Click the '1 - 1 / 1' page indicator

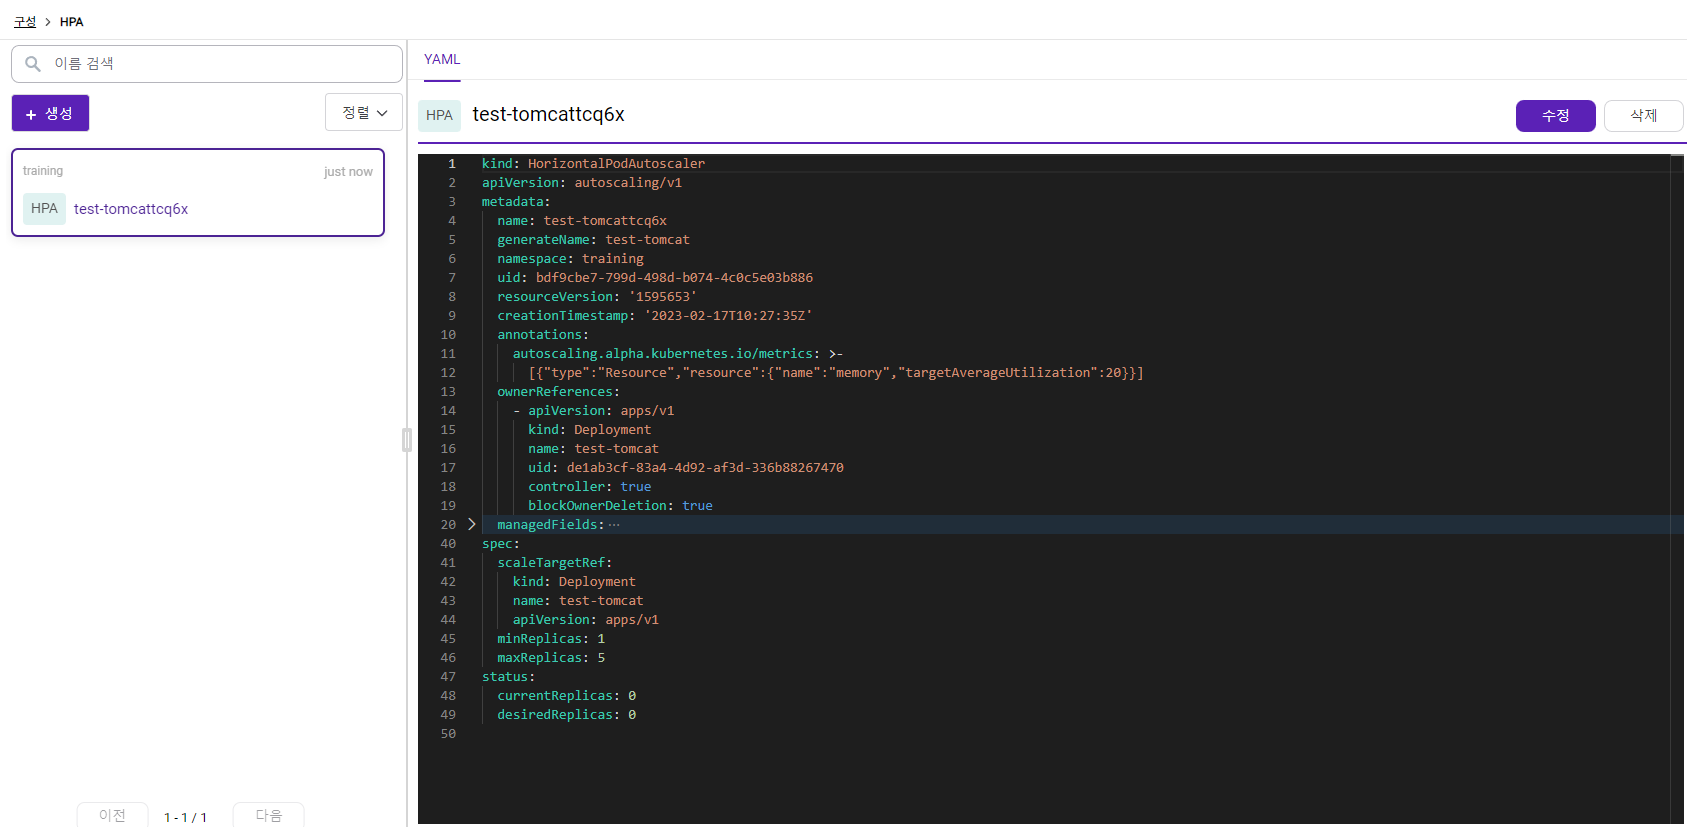point(186,817)
